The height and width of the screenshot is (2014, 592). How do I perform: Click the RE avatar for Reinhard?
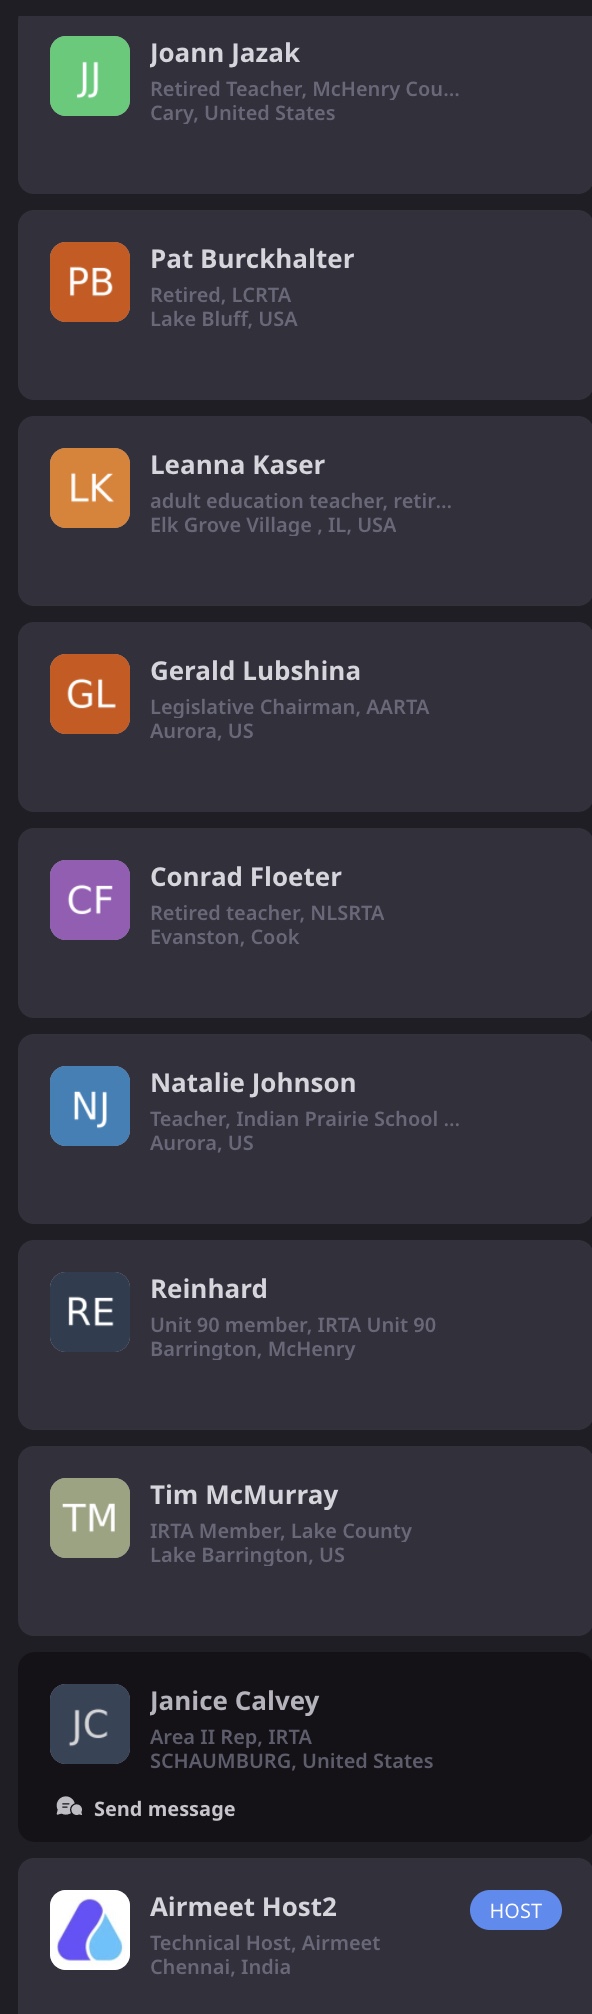(90, 1312)
